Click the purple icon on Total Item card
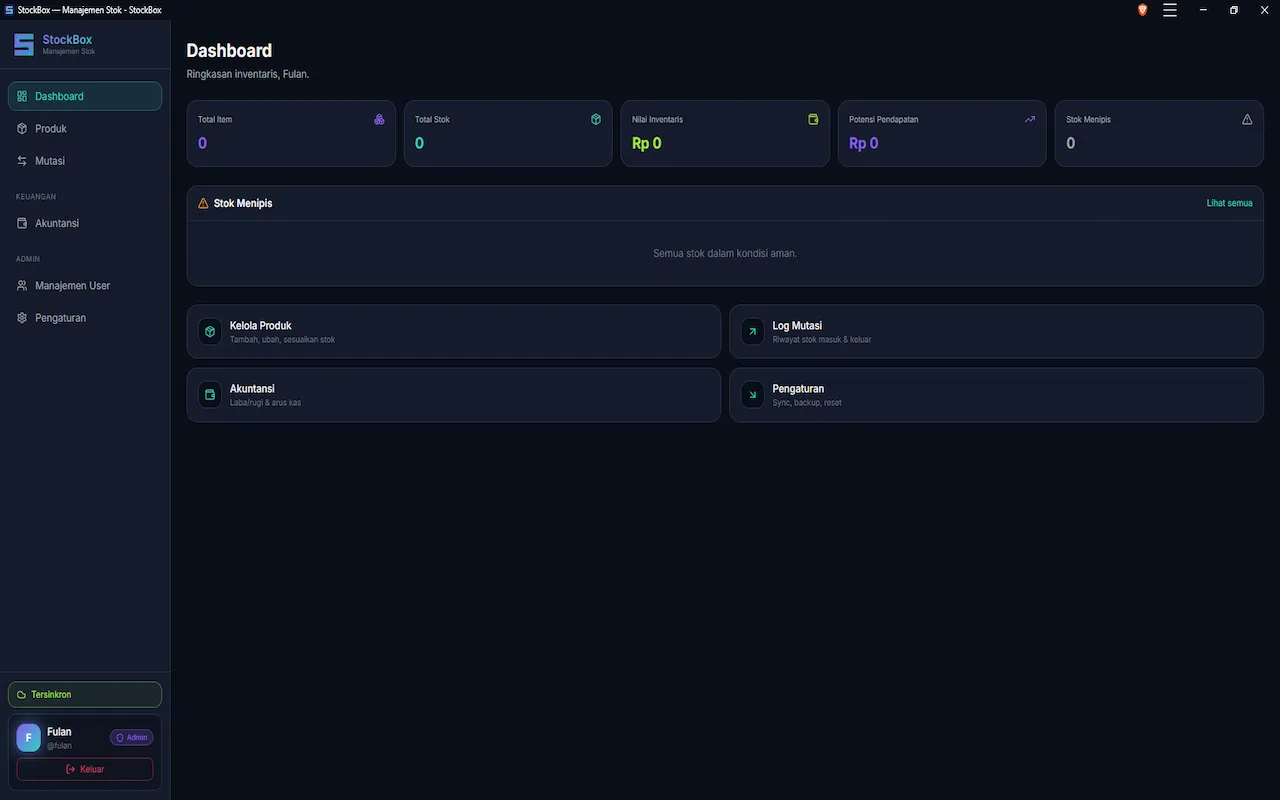This screenshot has height=800, width=1280. coord(379,119)
